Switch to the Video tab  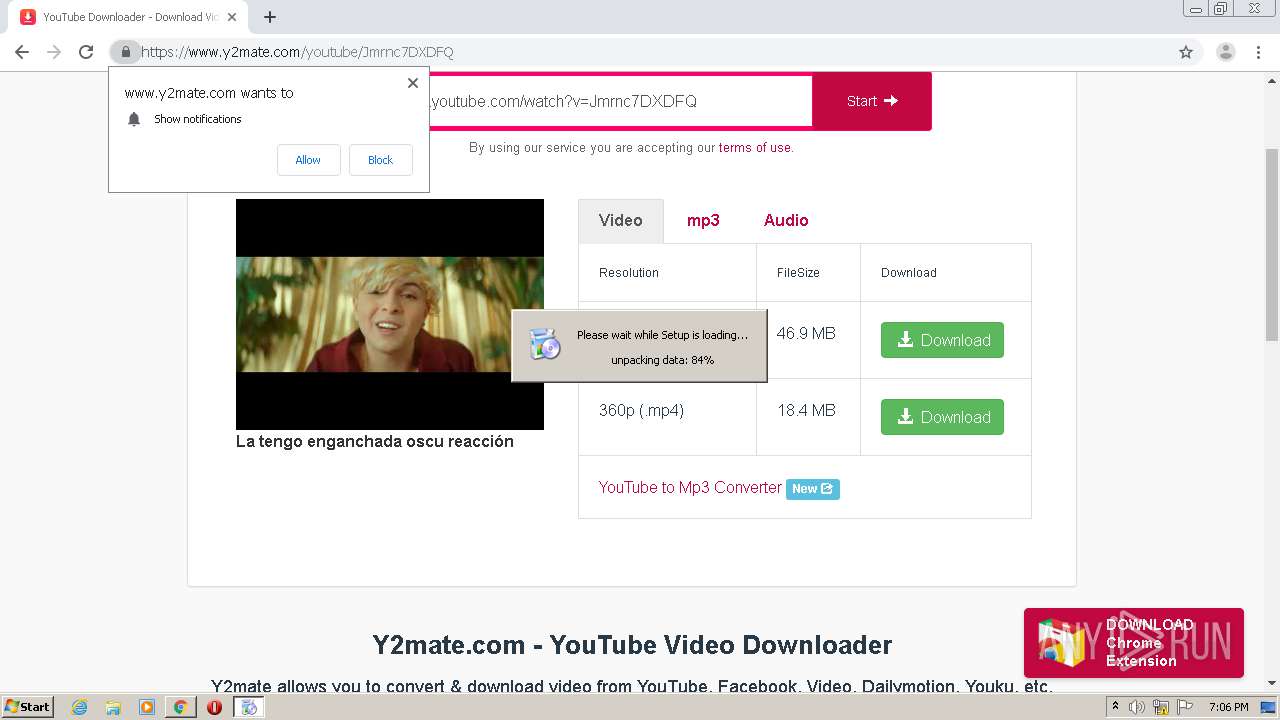pyautogui.click(x=621, y=220)
